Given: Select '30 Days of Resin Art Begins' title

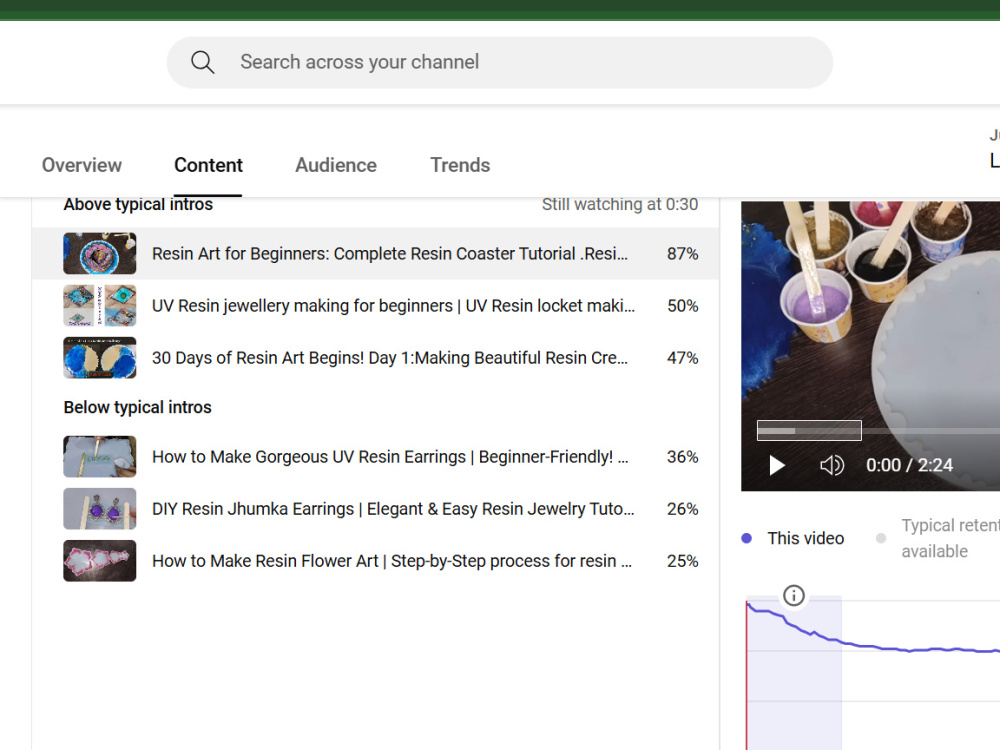Looking at the screenshot, I should point(390,358).
